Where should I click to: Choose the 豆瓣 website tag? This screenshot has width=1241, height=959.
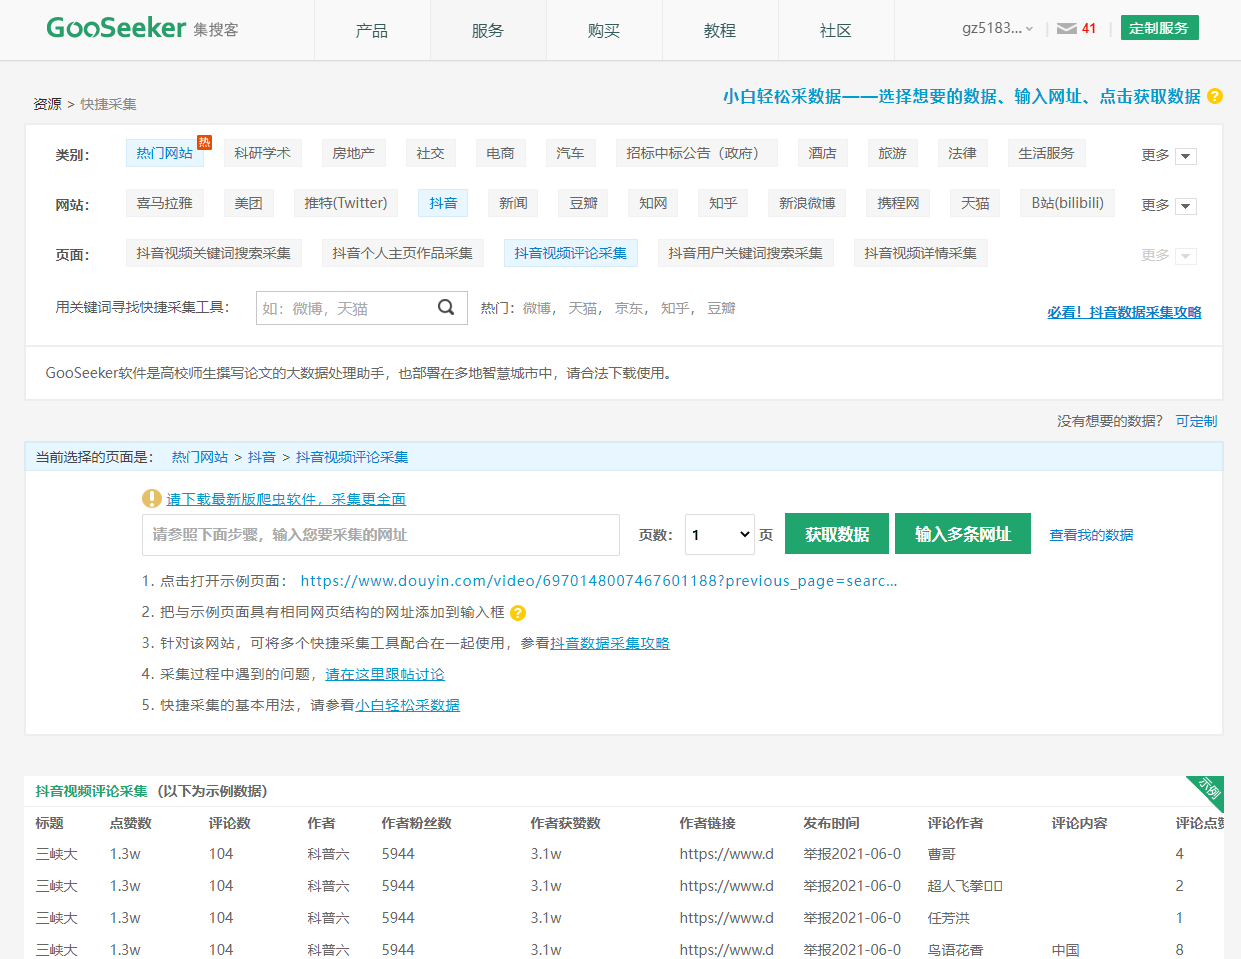point(583,203)
